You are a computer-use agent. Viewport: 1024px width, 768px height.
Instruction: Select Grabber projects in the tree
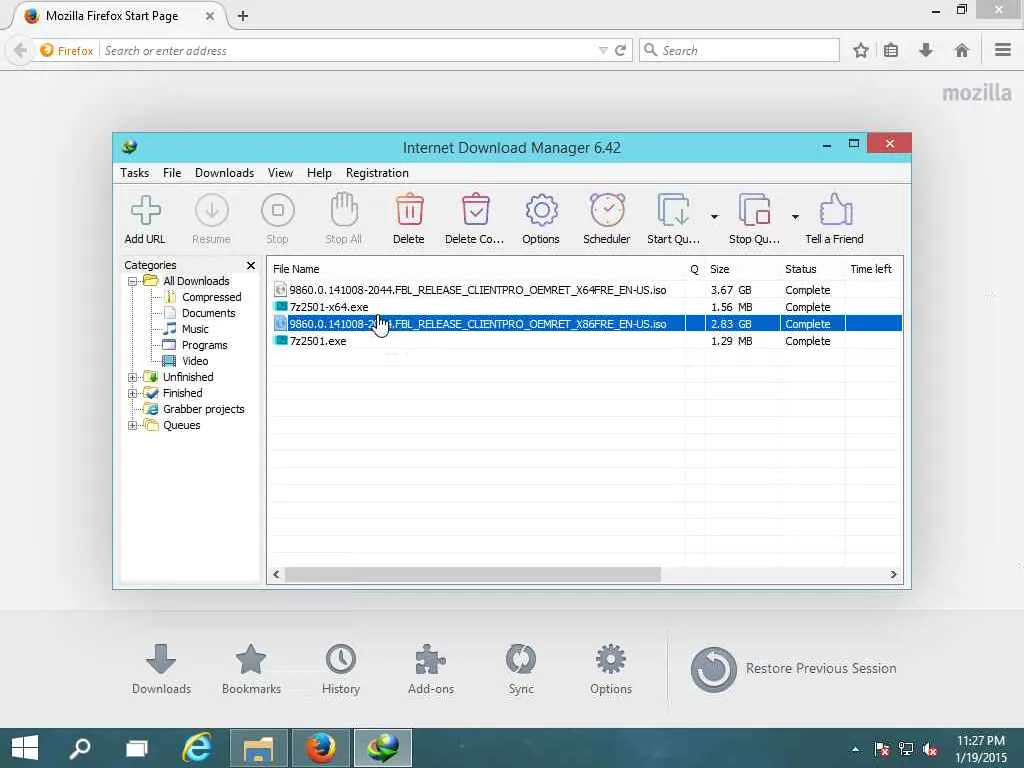[203, 409]
